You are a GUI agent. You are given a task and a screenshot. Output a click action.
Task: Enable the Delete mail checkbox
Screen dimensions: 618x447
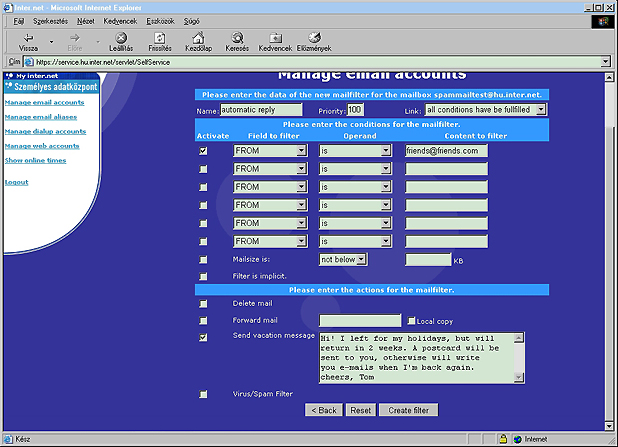204,303
